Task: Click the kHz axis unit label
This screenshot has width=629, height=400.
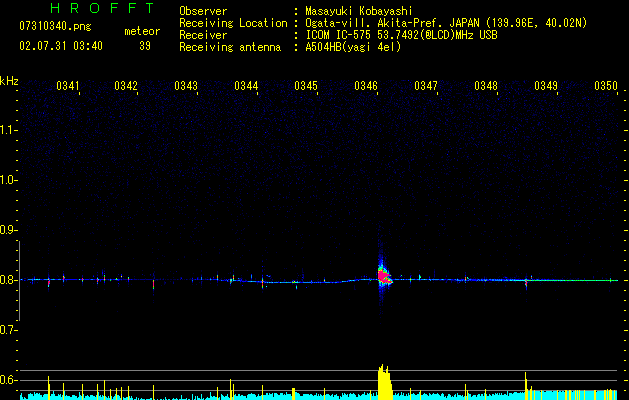Action: 9,81
